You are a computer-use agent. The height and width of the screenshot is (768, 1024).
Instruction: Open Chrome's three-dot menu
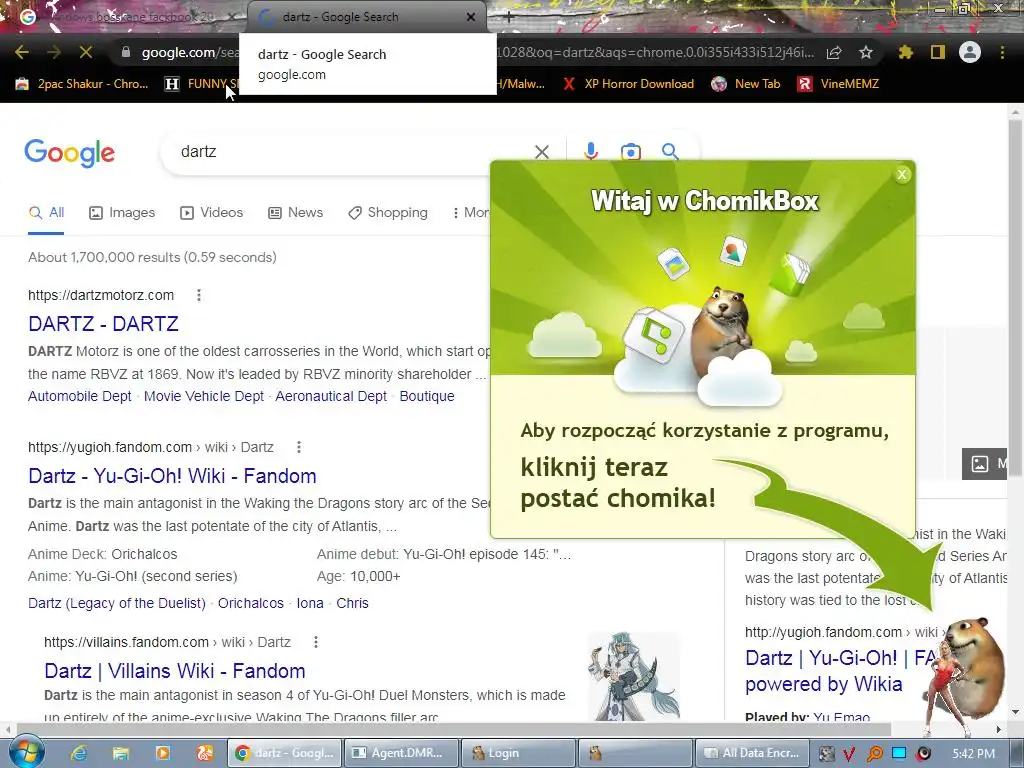click(1002, 52)
